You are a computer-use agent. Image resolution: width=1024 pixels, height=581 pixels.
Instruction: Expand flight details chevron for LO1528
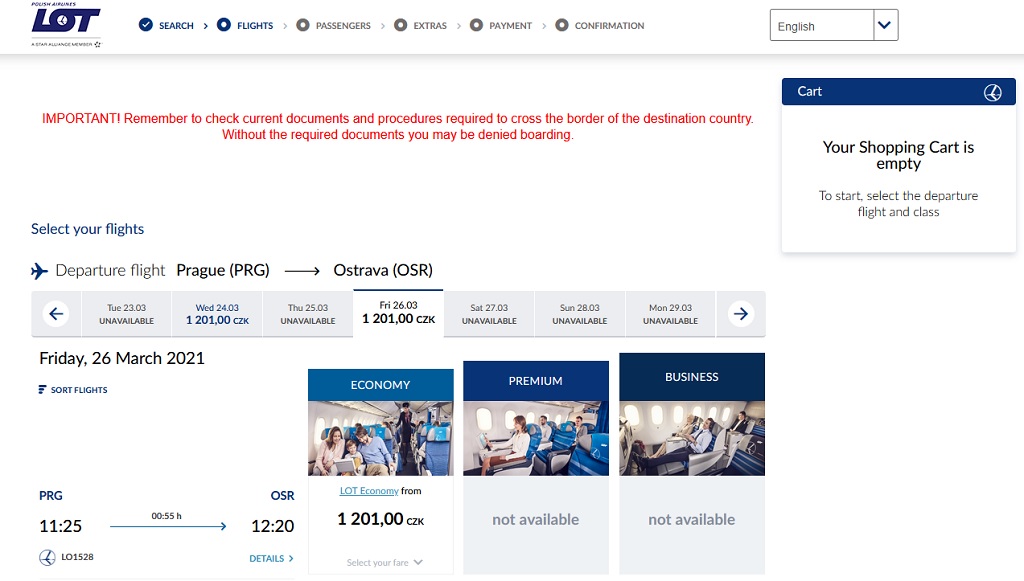click(x=291, y=559)
